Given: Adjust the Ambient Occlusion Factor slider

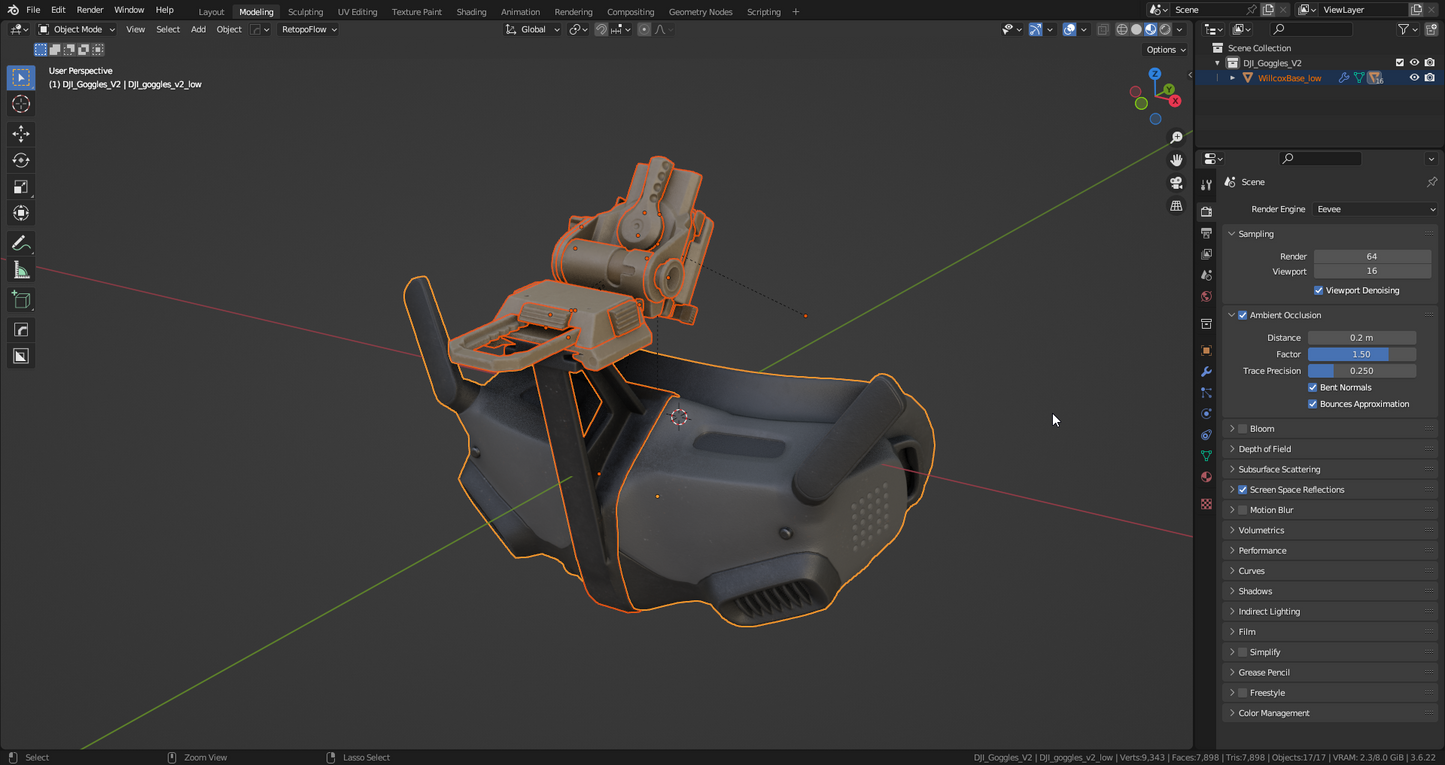Looking at the screenshot, I should click(1361, 354).
